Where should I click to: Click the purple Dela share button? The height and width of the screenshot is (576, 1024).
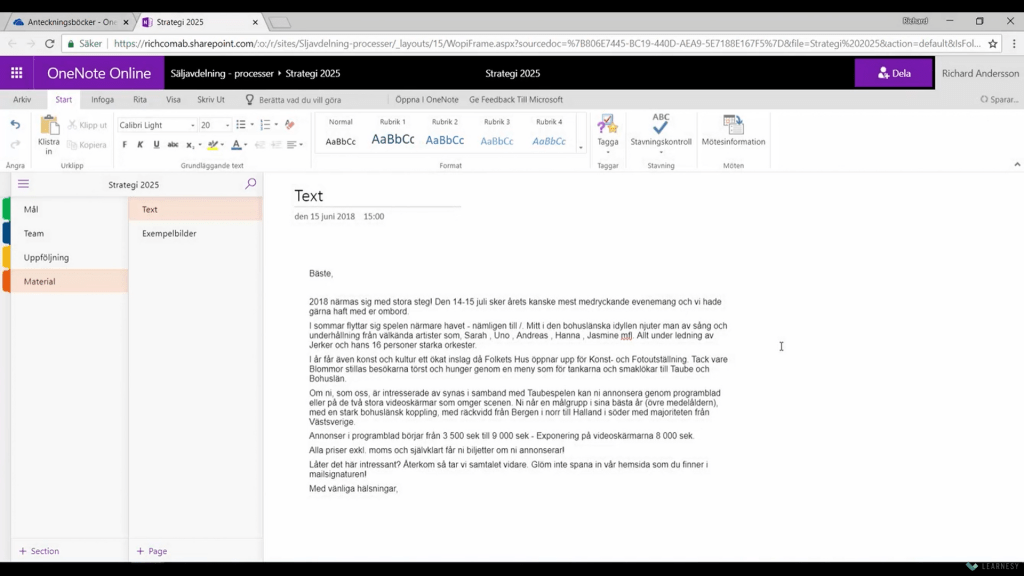point(893,73)
